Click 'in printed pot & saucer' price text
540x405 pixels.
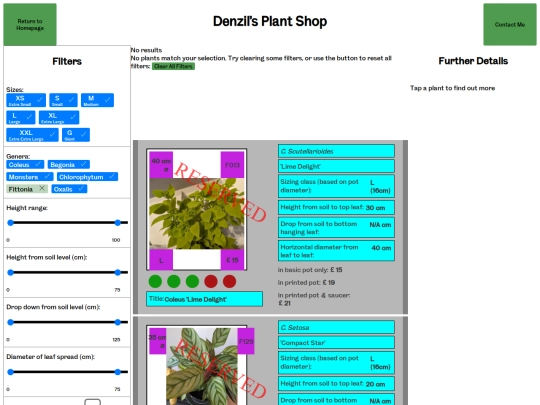point(314,299)
